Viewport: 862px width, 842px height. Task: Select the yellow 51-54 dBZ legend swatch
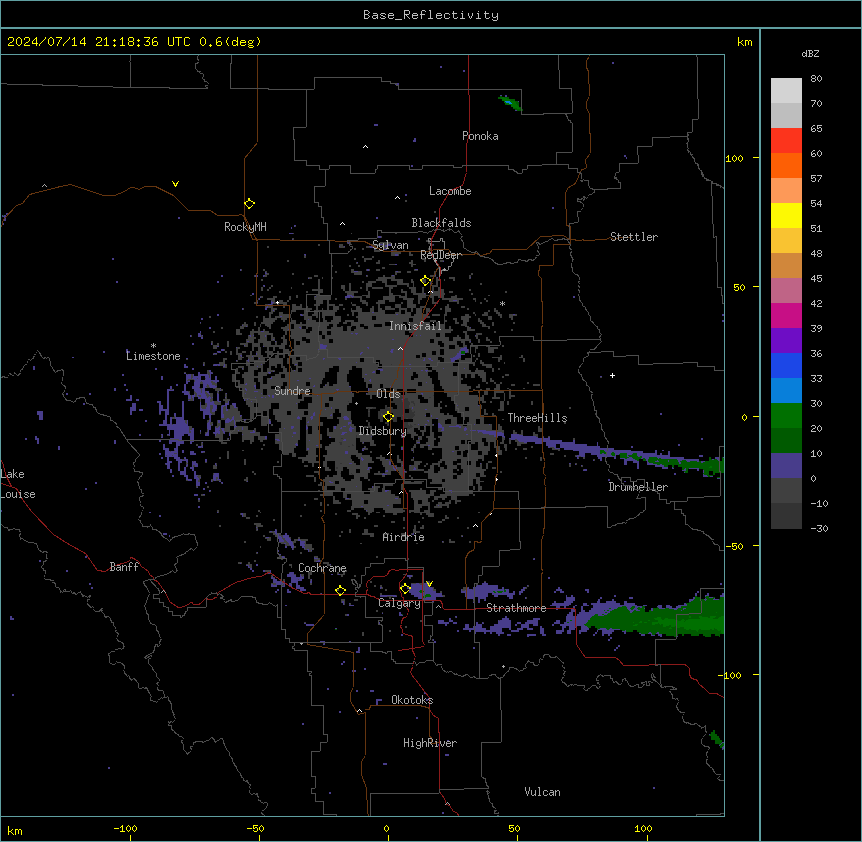click(786, 216)
